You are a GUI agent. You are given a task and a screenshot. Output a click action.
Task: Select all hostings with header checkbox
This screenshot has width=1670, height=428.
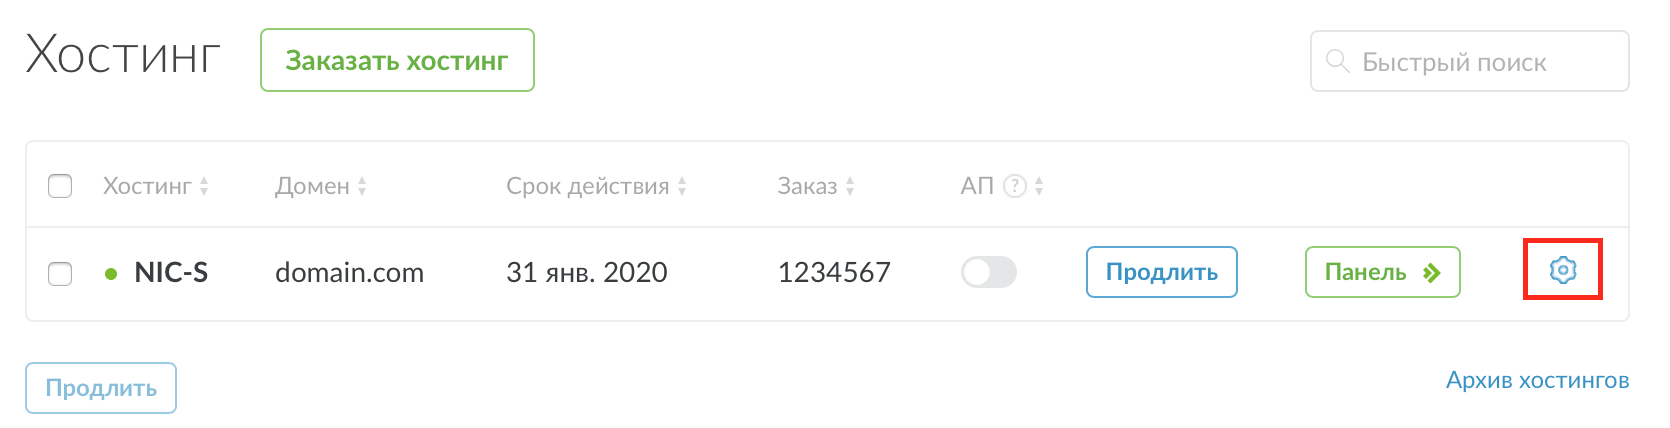click(x=60, y=186)
